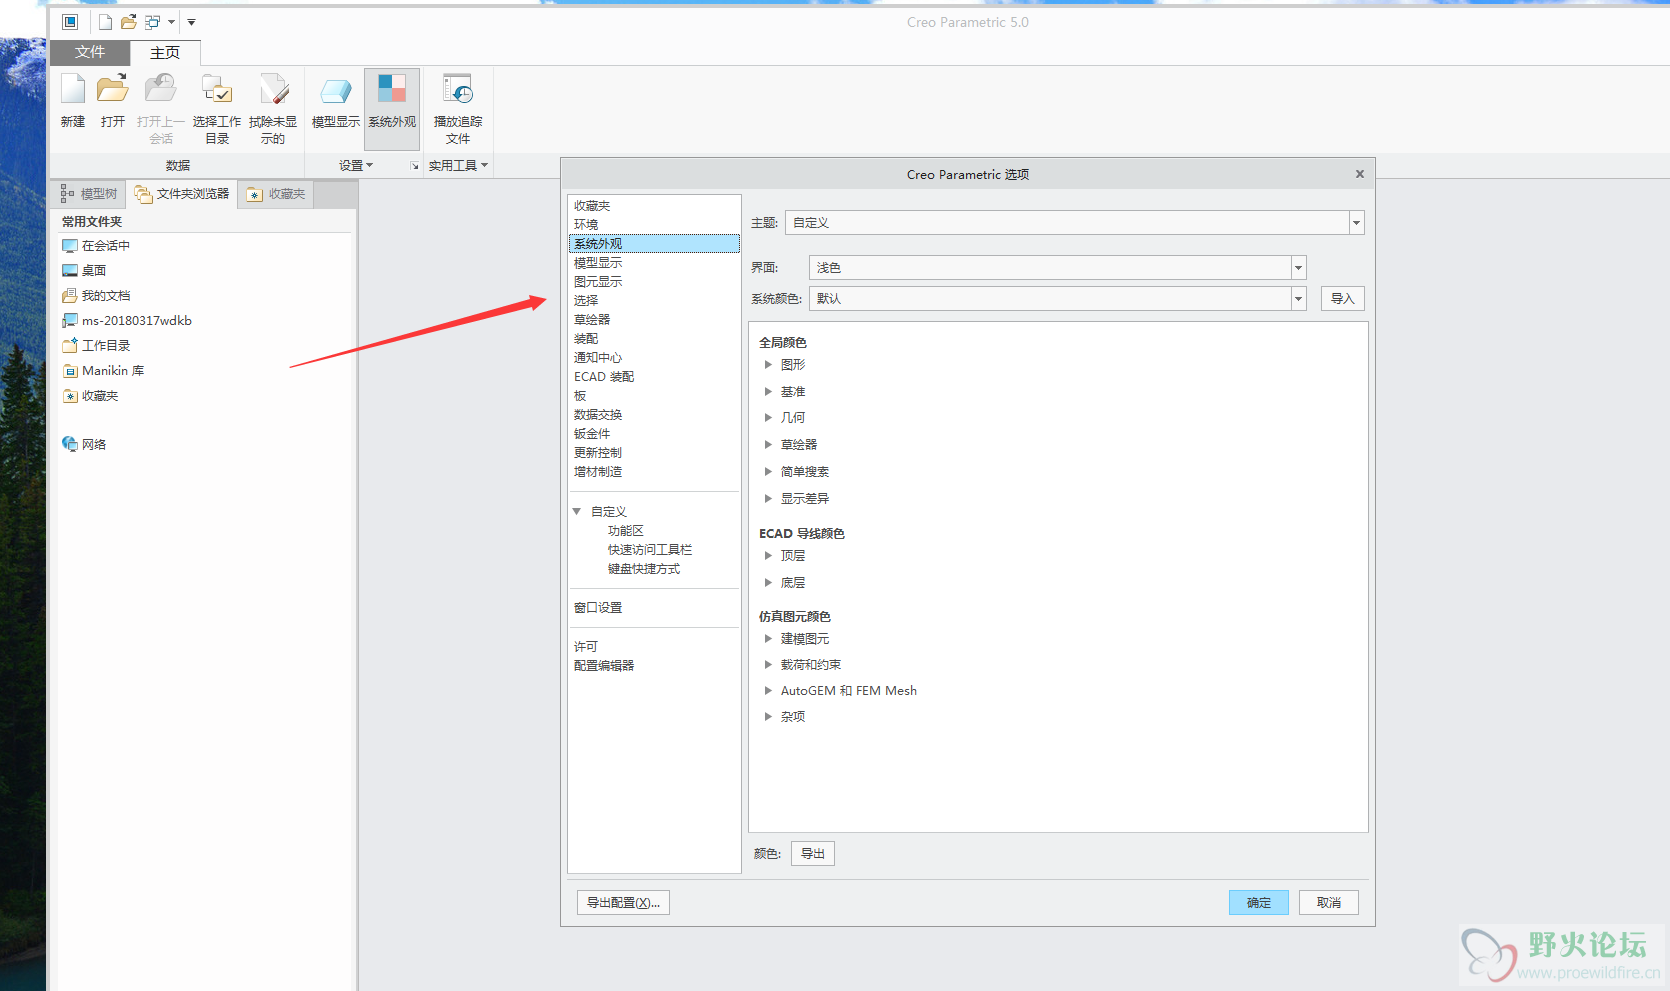Click the 导入 import button
The height and width of the screenshot is (991, 1670).
1343,299
